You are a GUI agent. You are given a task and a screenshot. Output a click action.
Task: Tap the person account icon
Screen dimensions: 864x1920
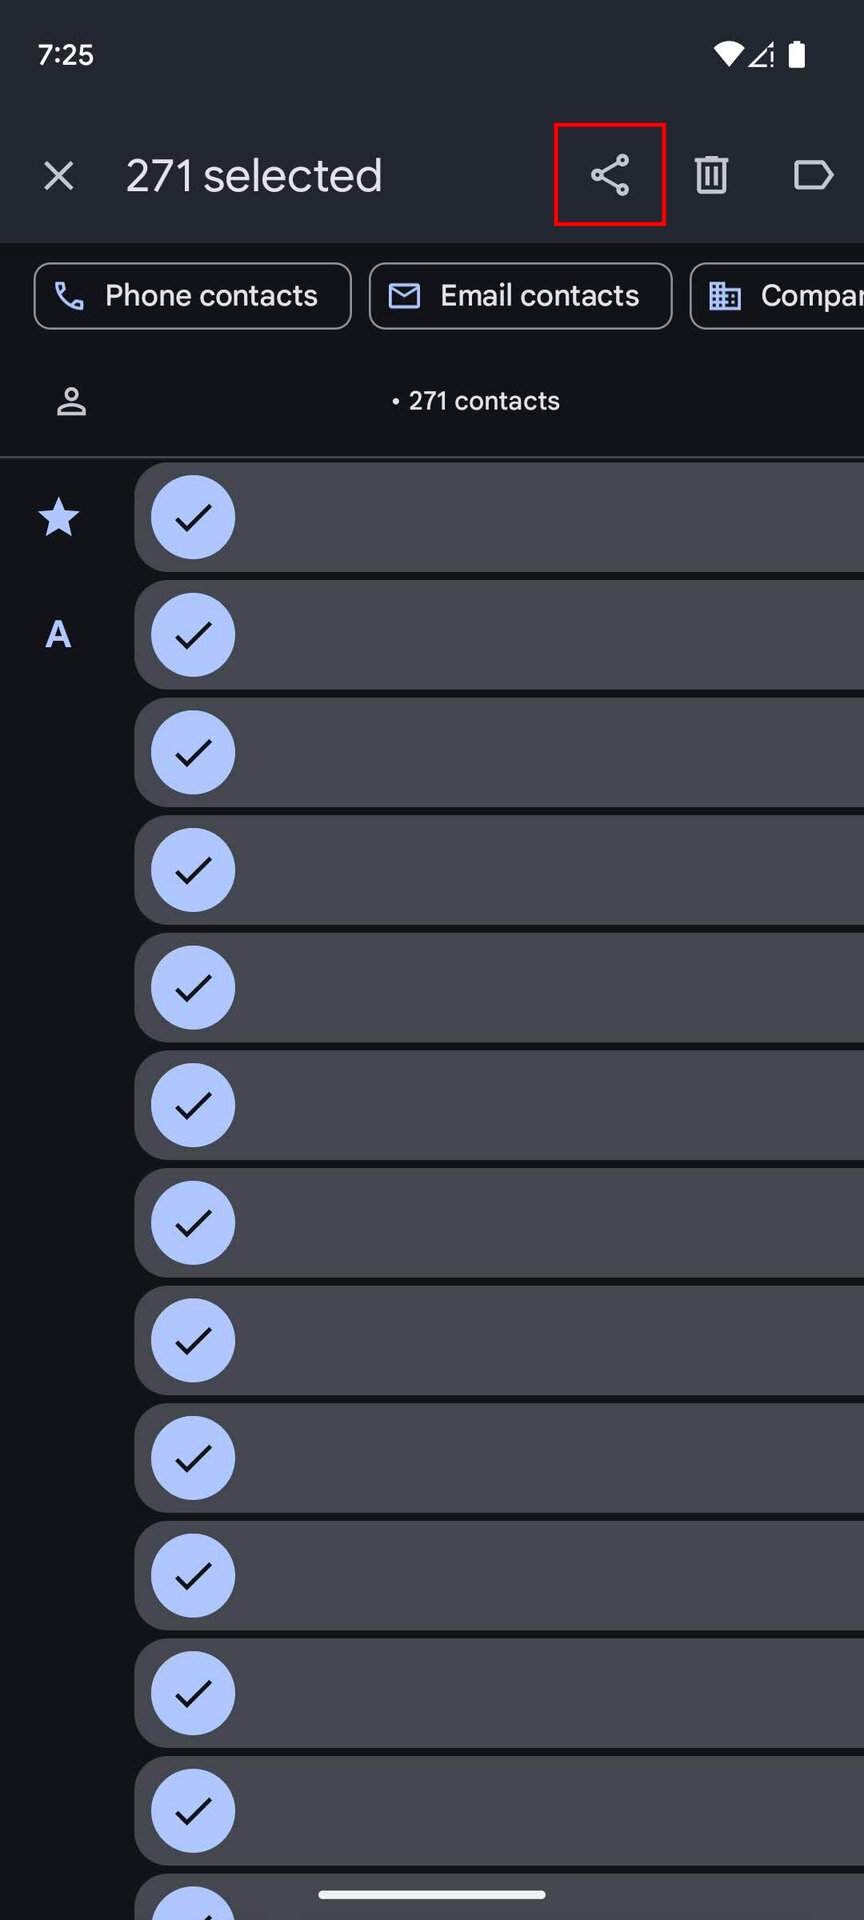coord(71,401)
